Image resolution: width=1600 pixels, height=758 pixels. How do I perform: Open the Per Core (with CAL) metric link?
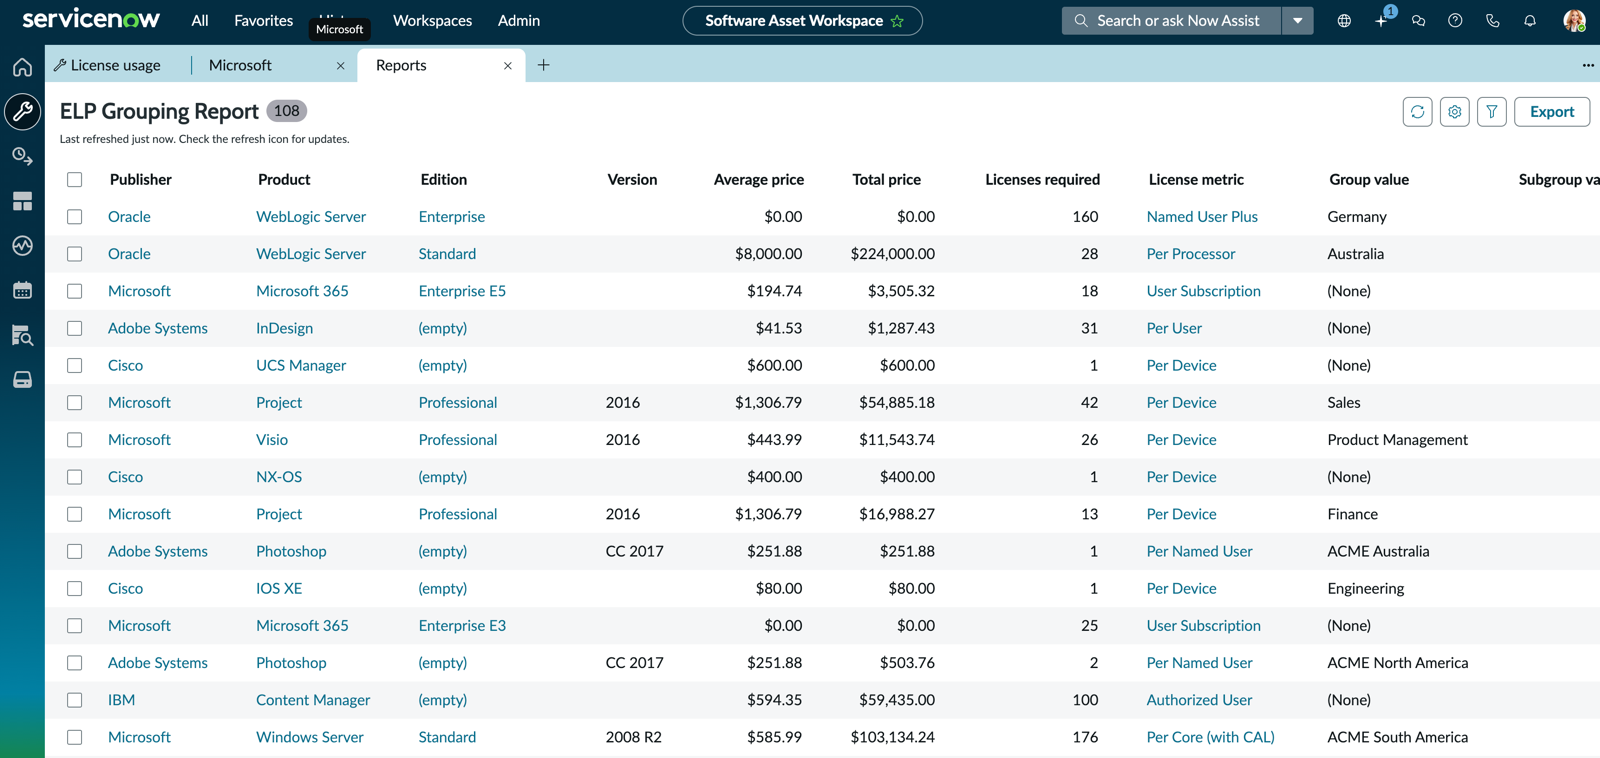[x=1210, y=737]
